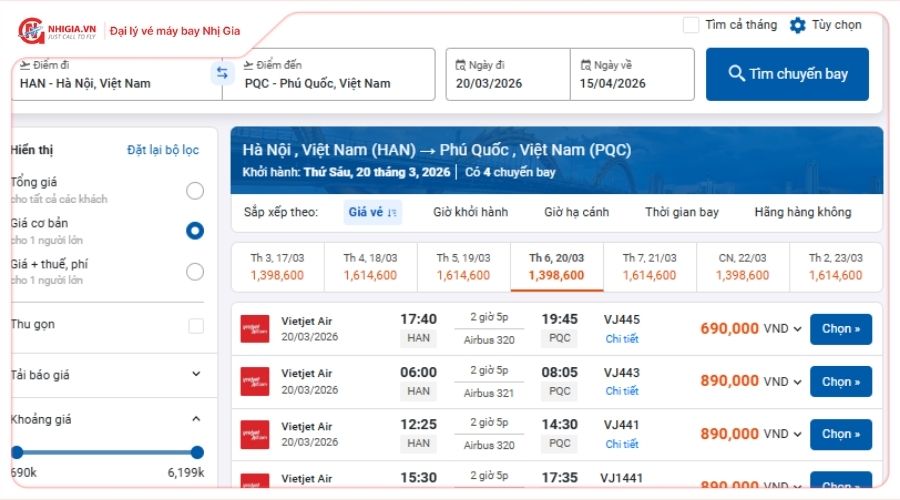This screenshot has width=900, height=500.
Task: Click the departure calendar icon next to Ngày đi
Action: (460, 65)
